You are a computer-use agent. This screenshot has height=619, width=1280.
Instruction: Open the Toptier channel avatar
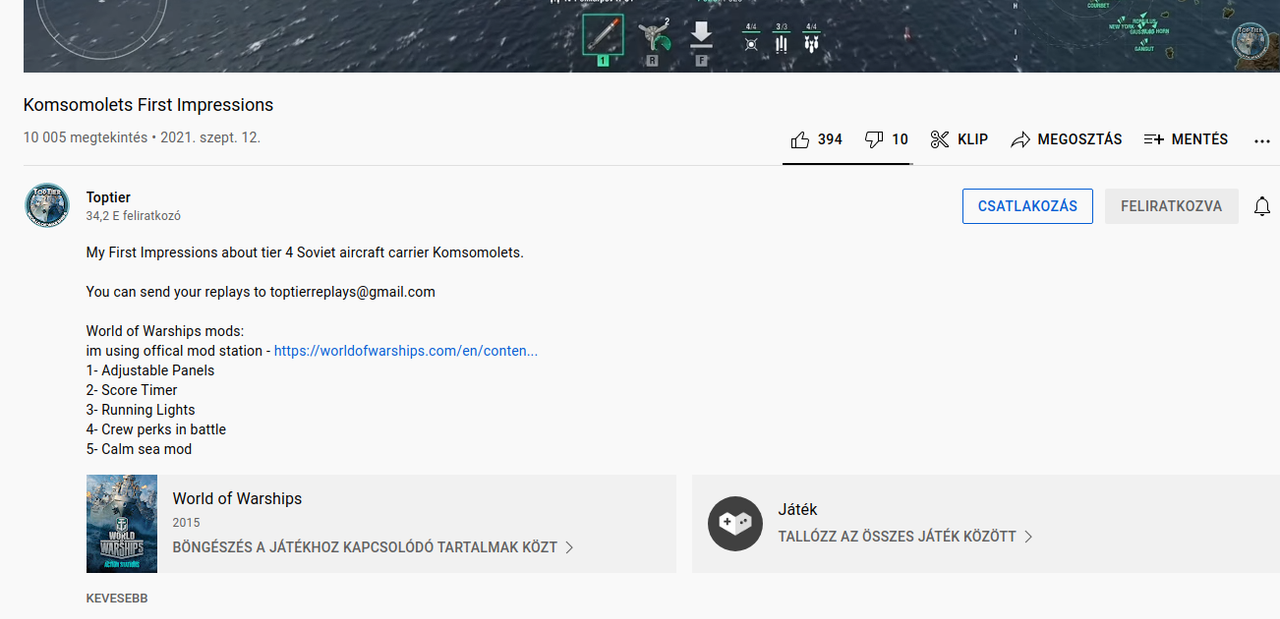click(x=47, y=206)
